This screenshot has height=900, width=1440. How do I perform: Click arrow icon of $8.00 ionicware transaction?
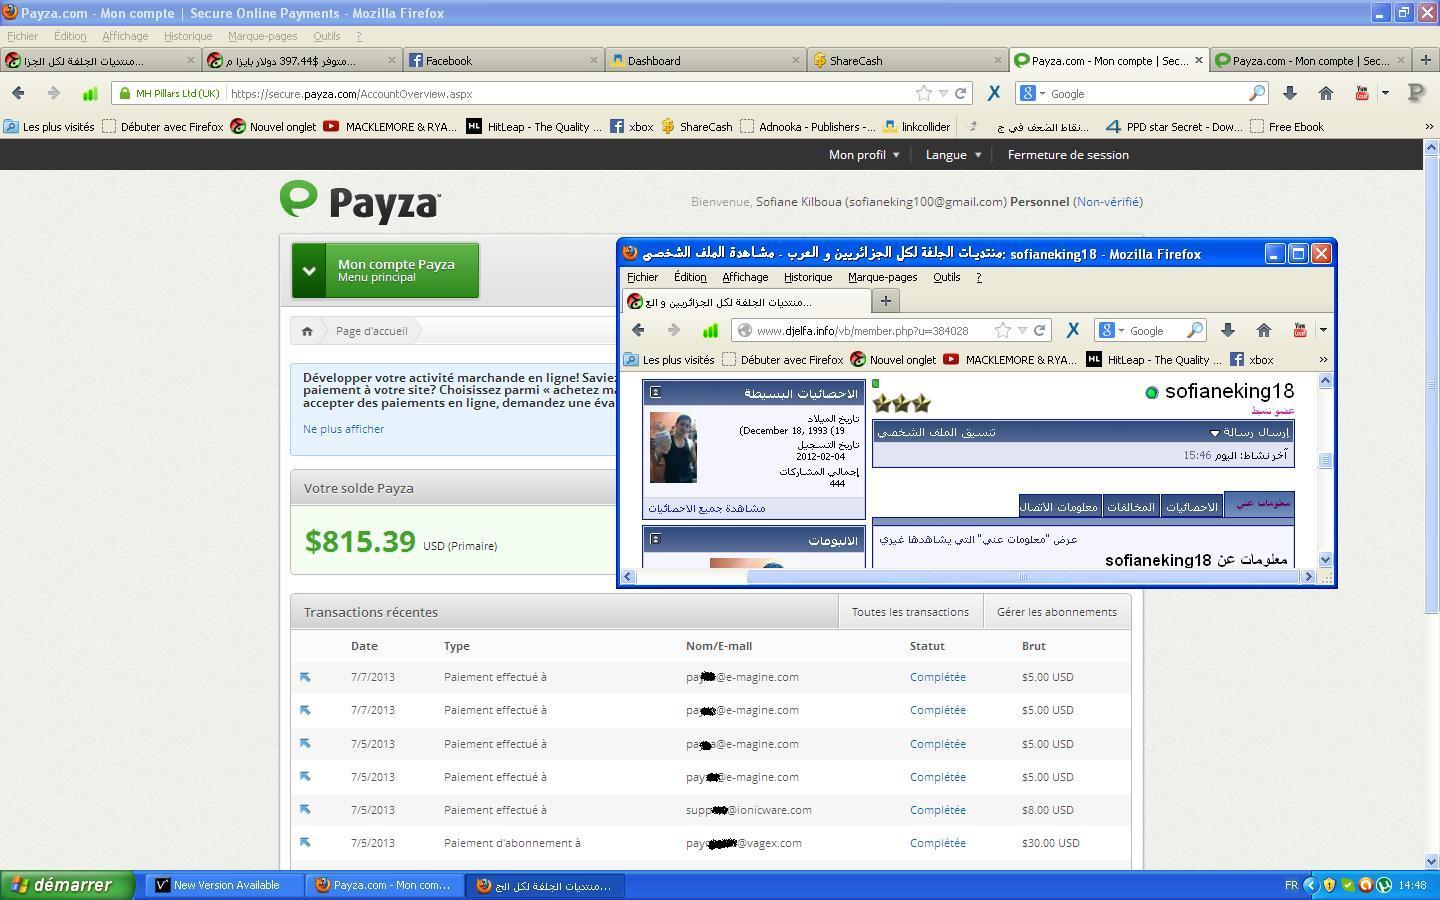click(305, 810)
